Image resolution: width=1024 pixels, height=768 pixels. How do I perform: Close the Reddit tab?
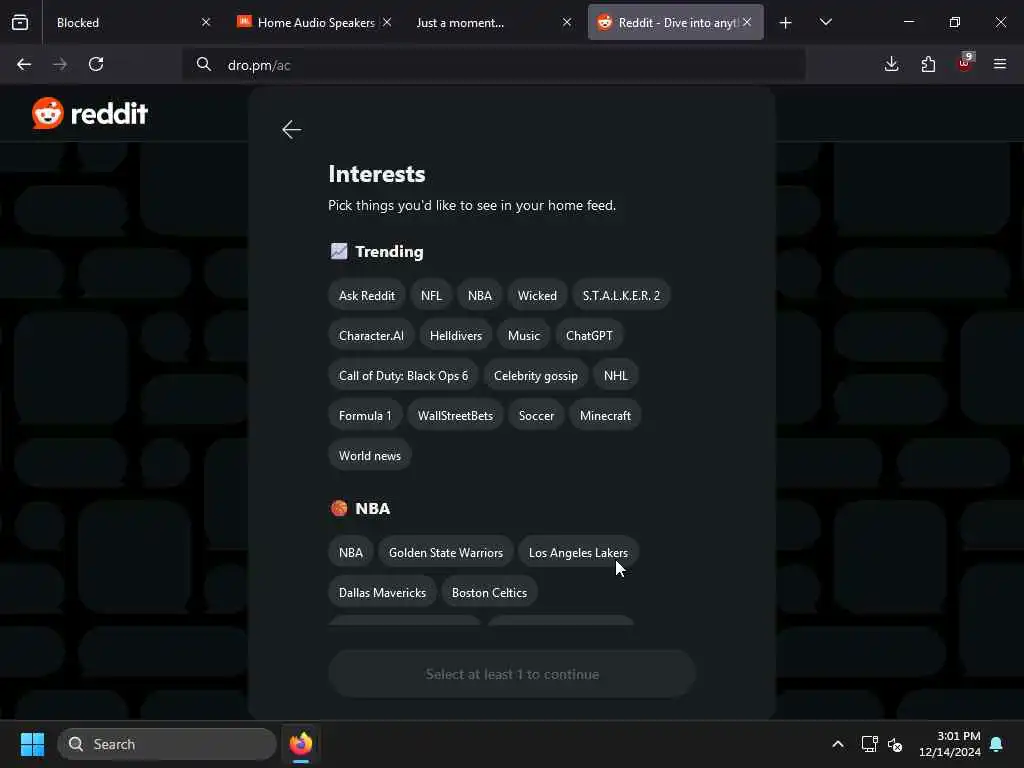point(747,22)
